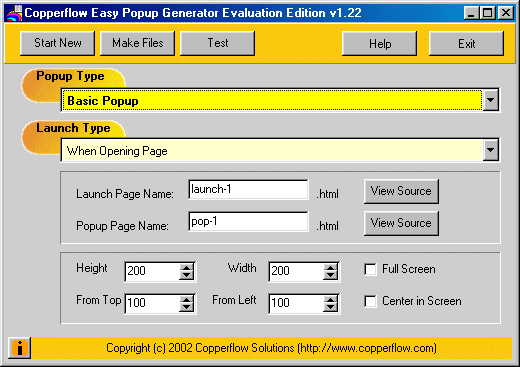
Task: Close the Copperflow window
Action: [x=506, y=13]
